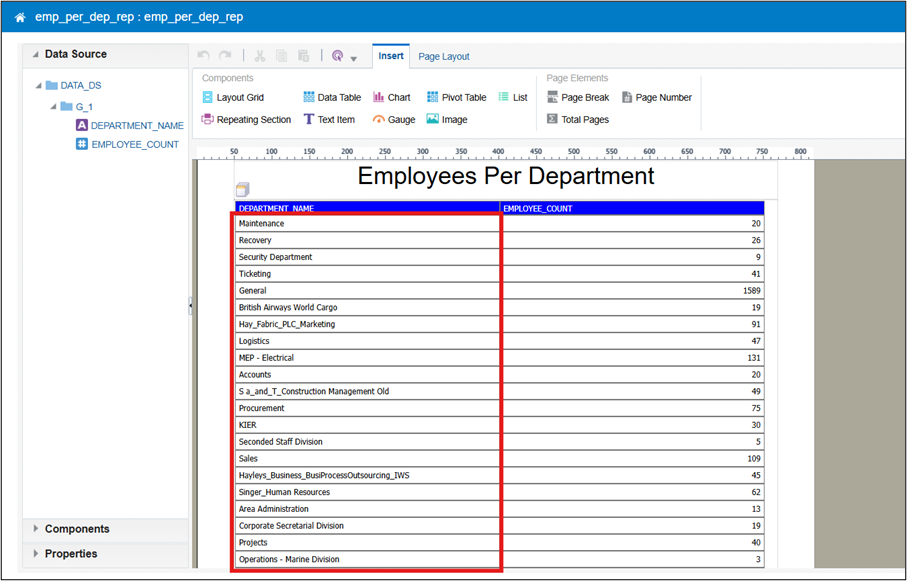Insert a Data Table component

332,98
